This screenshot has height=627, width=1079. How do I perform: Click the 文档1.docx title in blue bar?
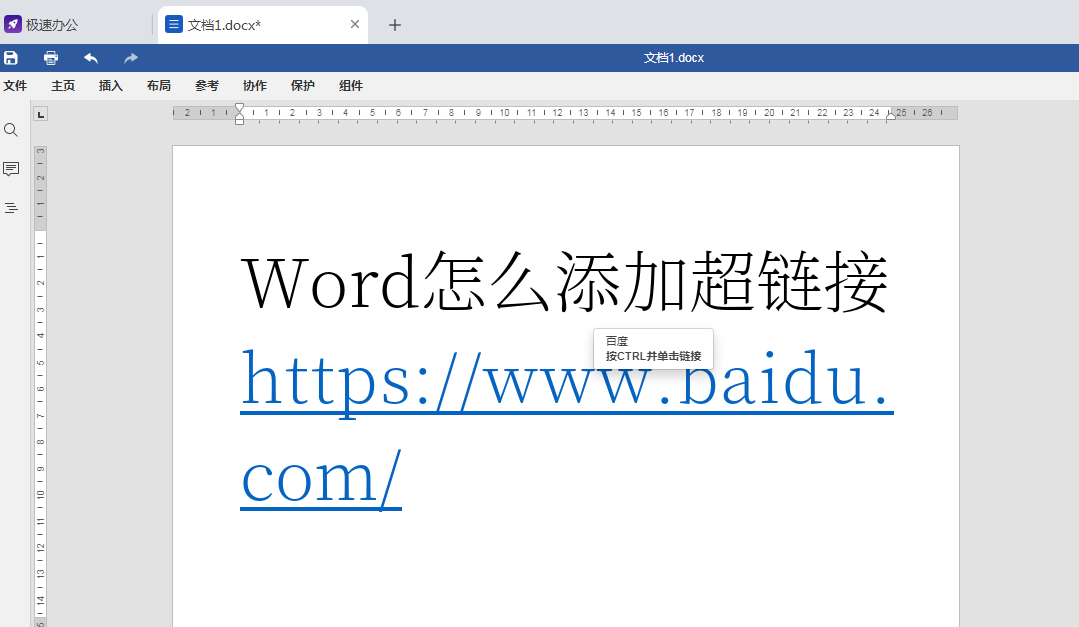(674, 58)
